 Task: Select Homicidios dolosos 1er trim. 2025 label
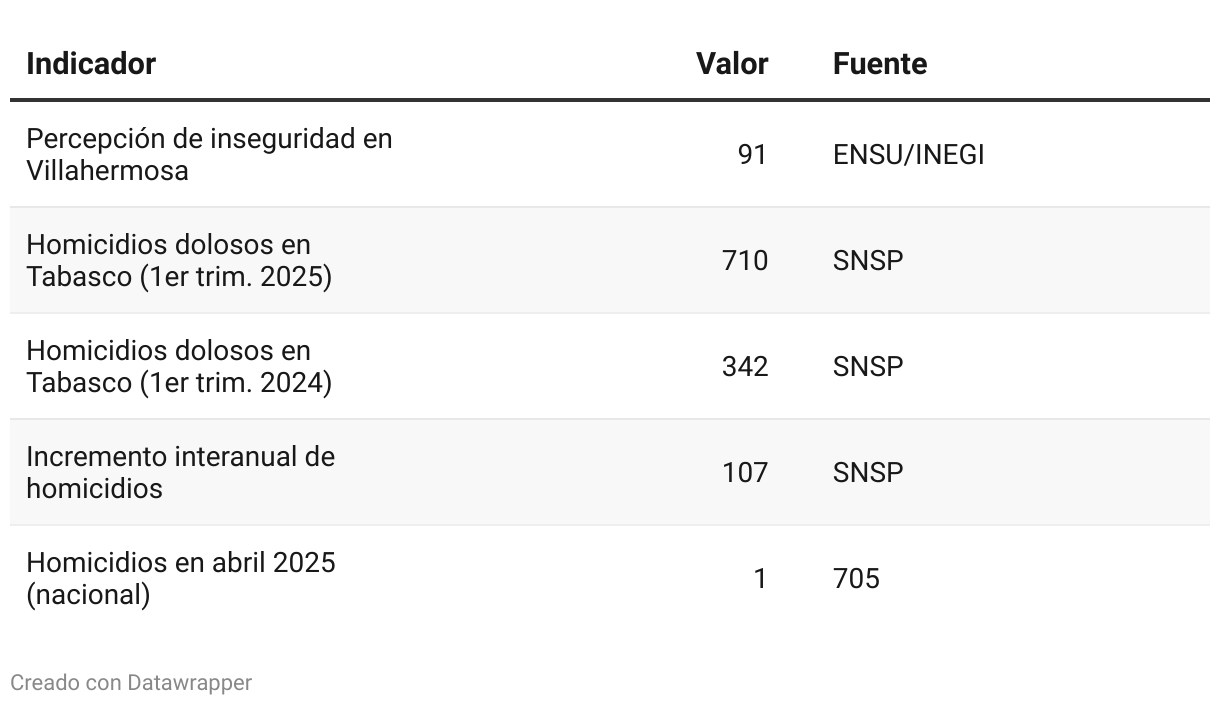pyautogui.click(x=179, y=260)
